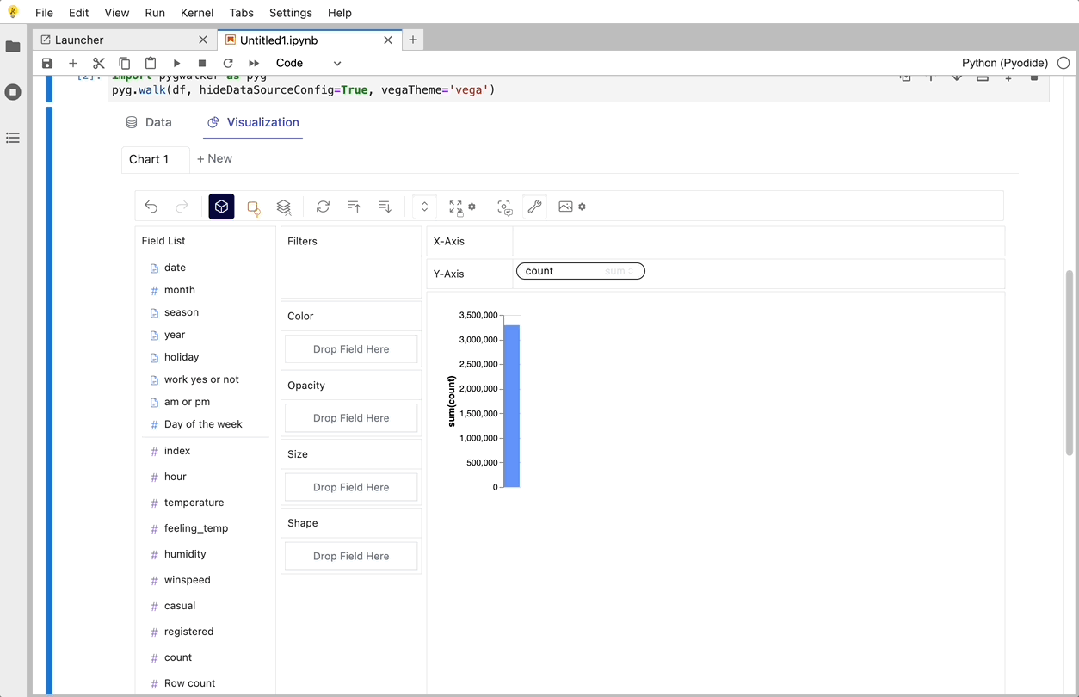Sort the chart descending

point(384,206)
